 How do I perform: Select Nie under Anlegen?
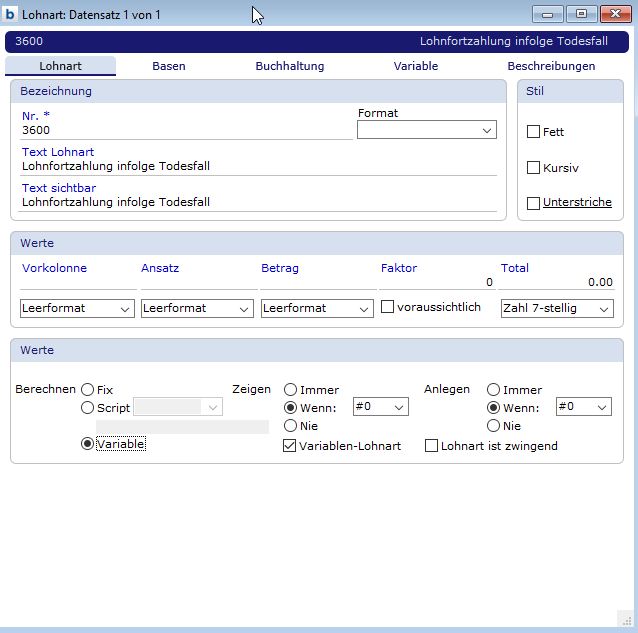click(493, 426)
